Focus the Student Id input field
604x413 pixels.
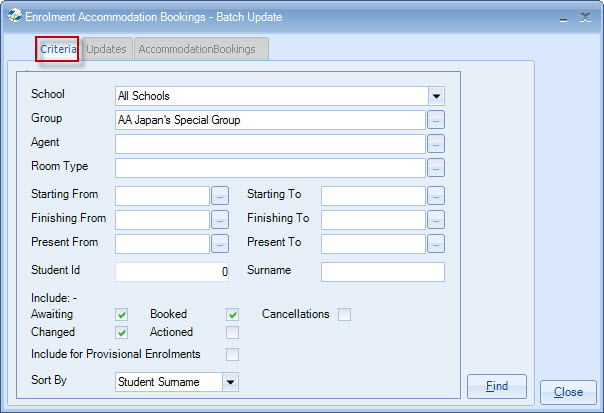(x=173, y=271)
